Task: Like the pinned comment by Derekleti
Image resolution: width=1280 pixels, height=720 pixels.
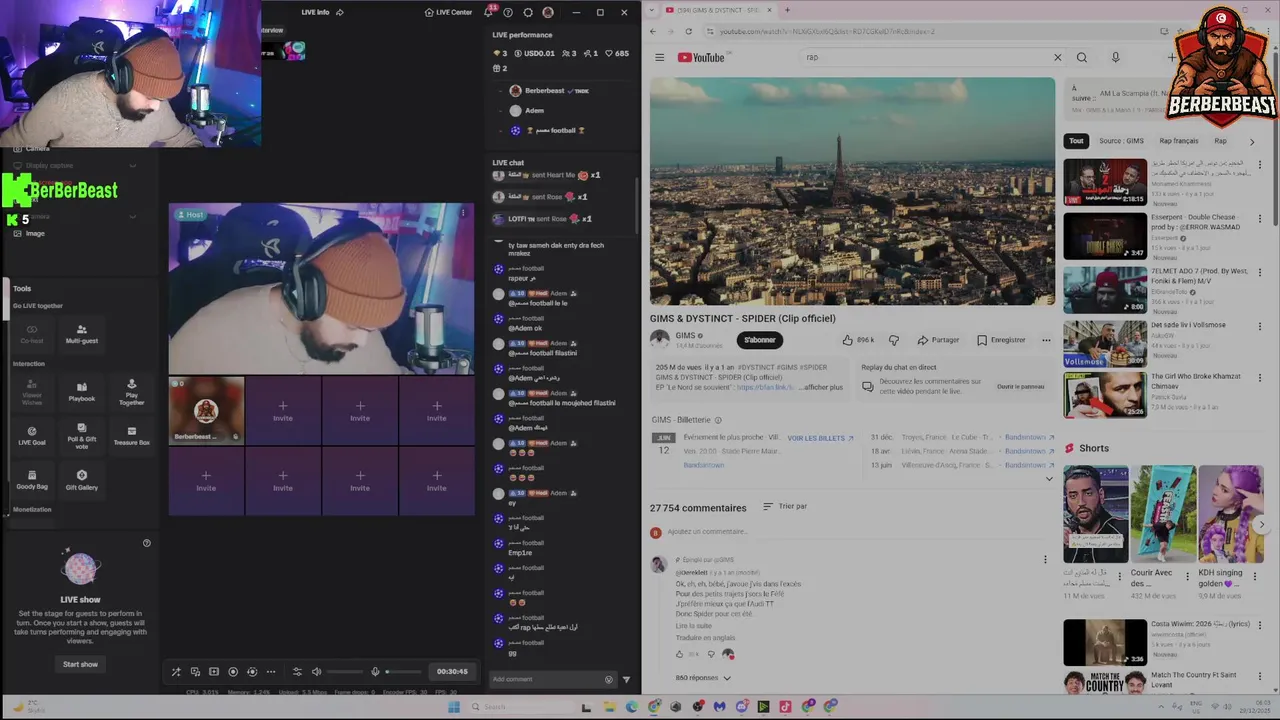Action: 680,654
